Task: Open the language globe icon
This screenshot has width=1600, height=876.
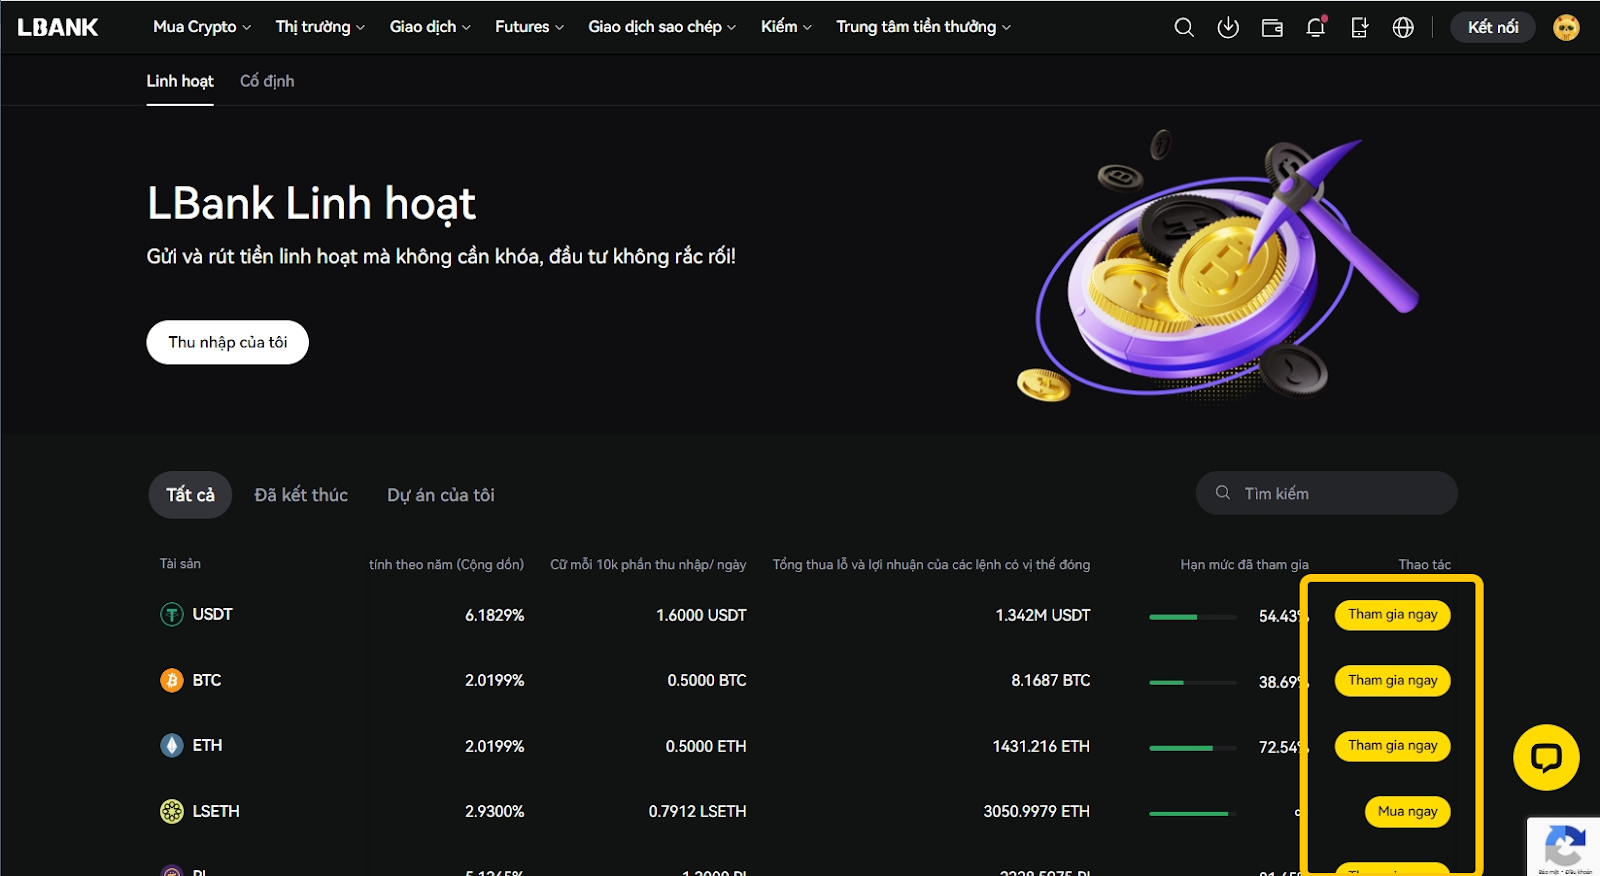Action: tap(1403, 27)
